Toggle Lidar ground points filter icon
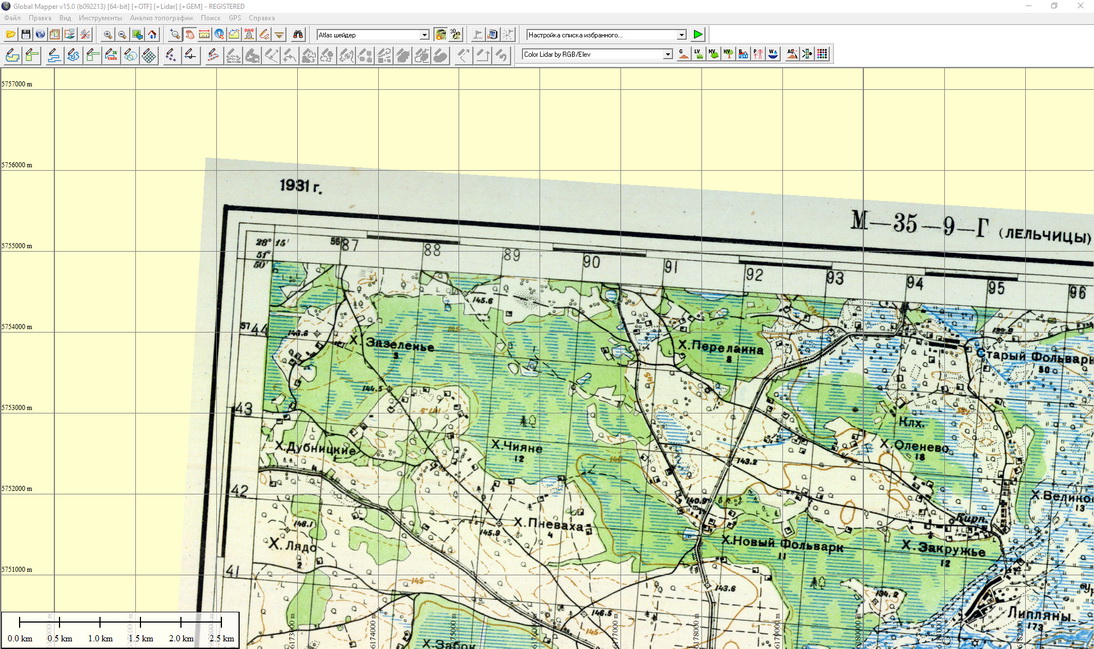 (684, 54)
